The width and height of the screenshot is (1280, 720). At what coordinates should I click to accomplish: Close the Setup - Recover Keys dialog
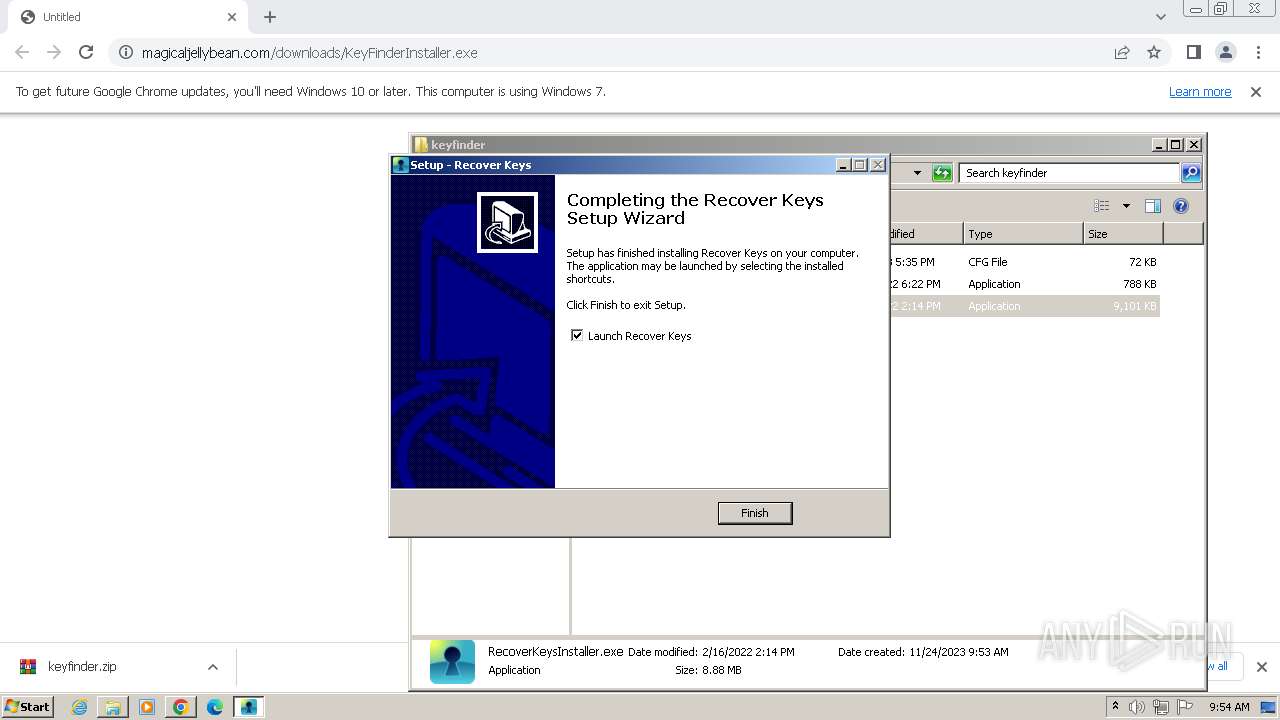pyautogui.click(x=878, y=165)
